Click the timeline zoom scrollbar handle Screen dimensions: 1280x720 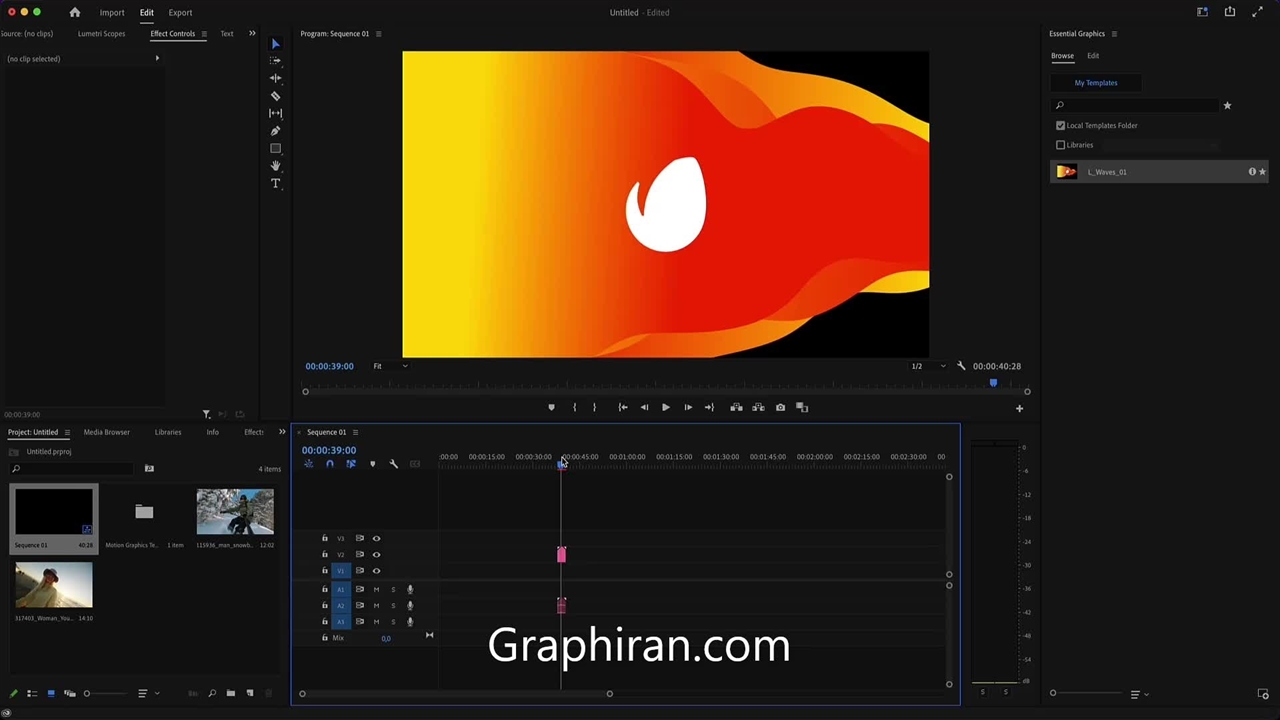tap(609, 694)
